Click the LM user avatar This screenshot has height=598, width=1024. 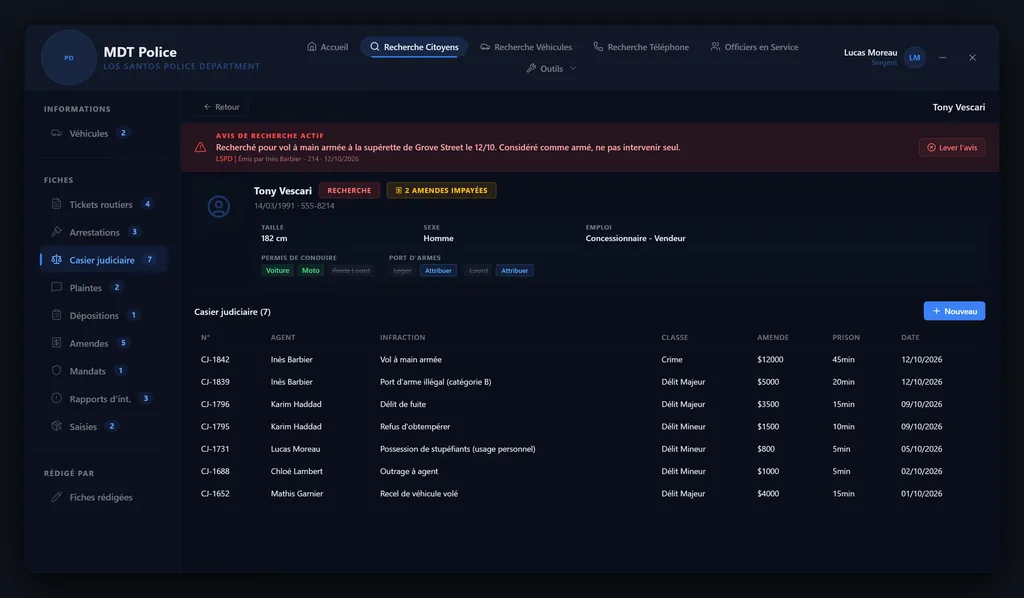[914, 57]
